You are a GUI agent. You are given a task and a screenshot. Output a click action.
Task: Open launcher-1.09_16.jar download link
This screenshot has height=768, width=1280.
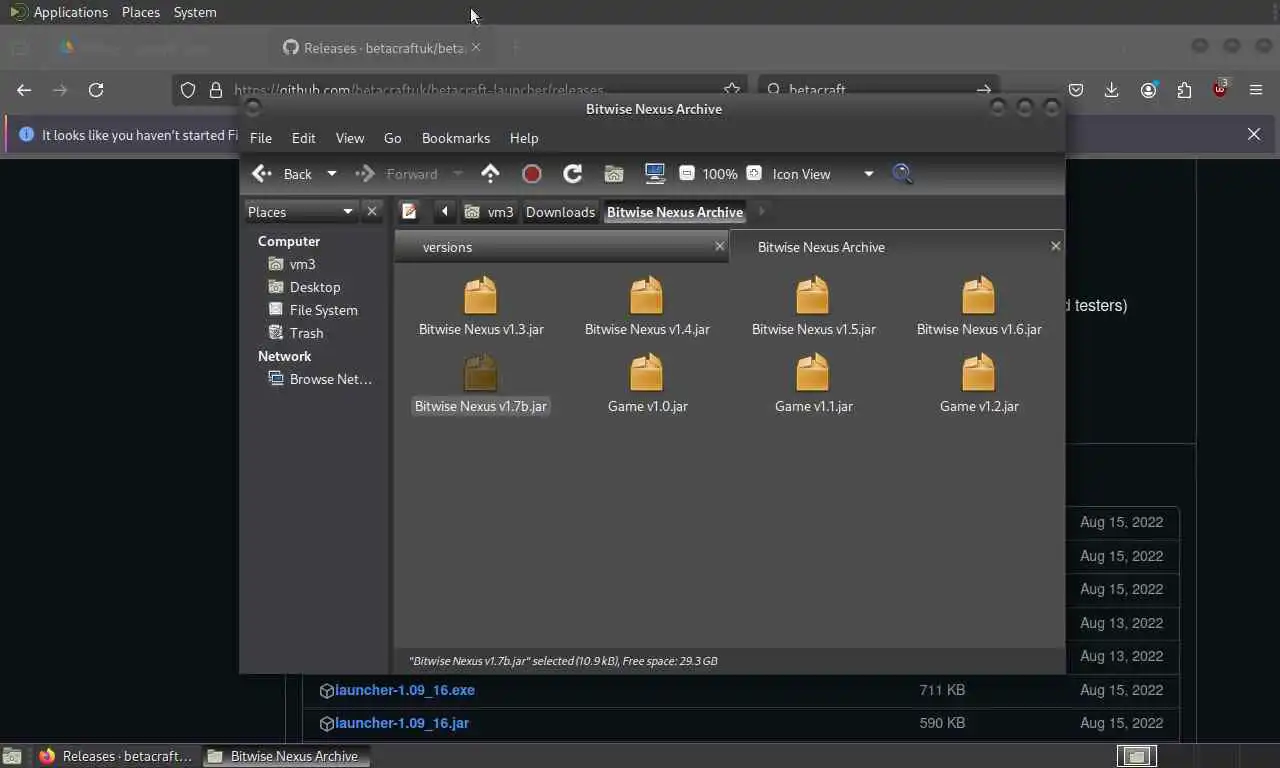click(x=402, y=723)
